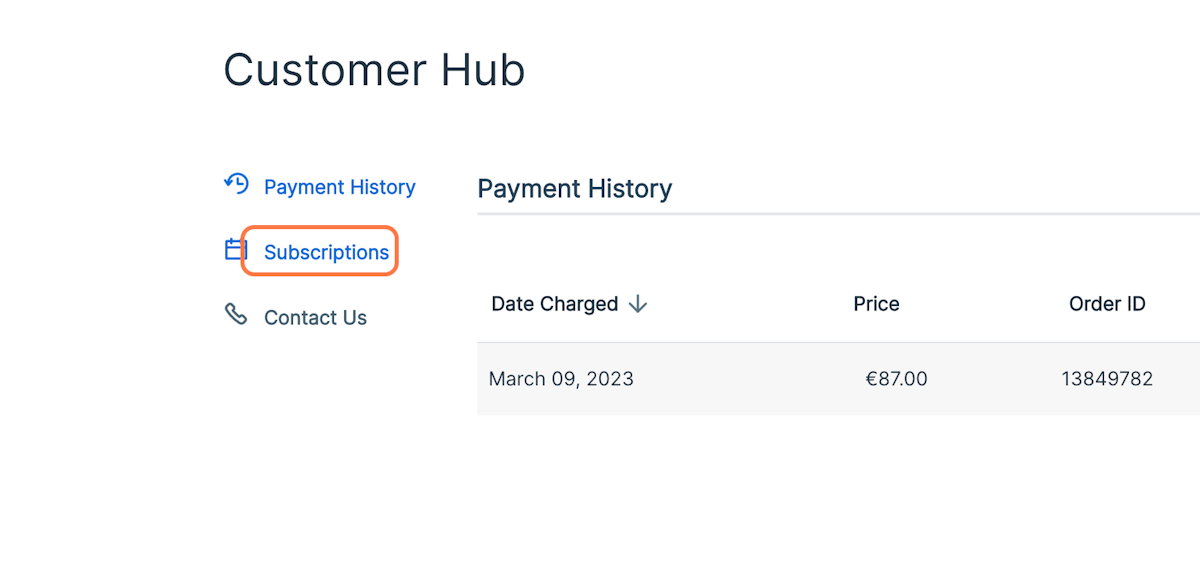Image resolution: width=1200 pixels, height=572 pixels.
Task: Click the Payment History section heading
Action: pos(575,188)
